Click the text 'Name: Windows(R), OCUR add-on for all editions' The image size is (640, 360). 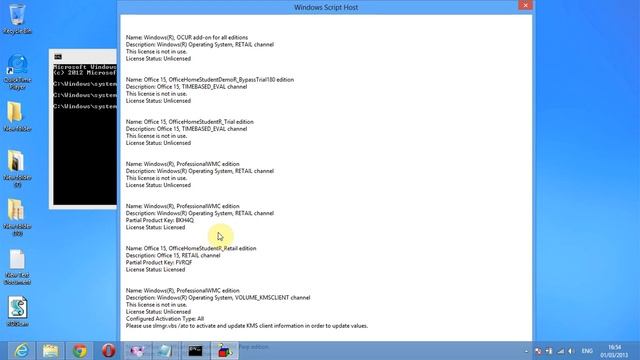point(187,38)
